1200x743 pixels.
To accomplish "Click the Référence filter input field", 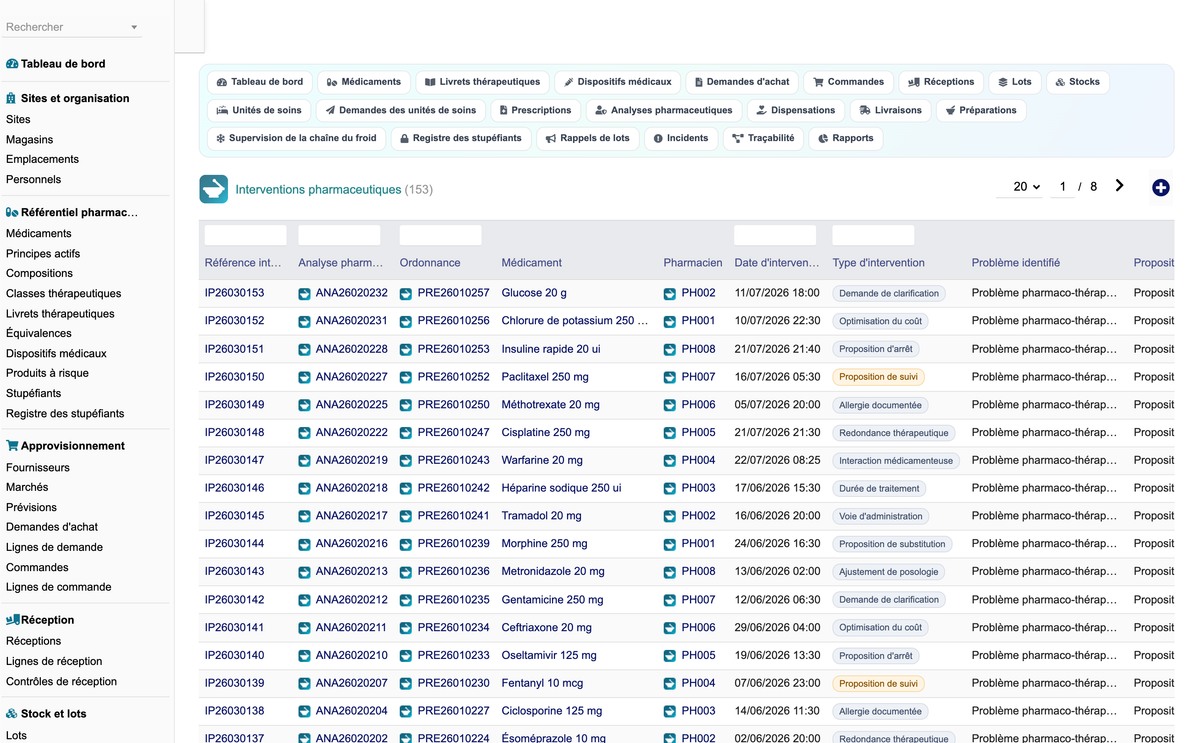I will tap(245, 235).
